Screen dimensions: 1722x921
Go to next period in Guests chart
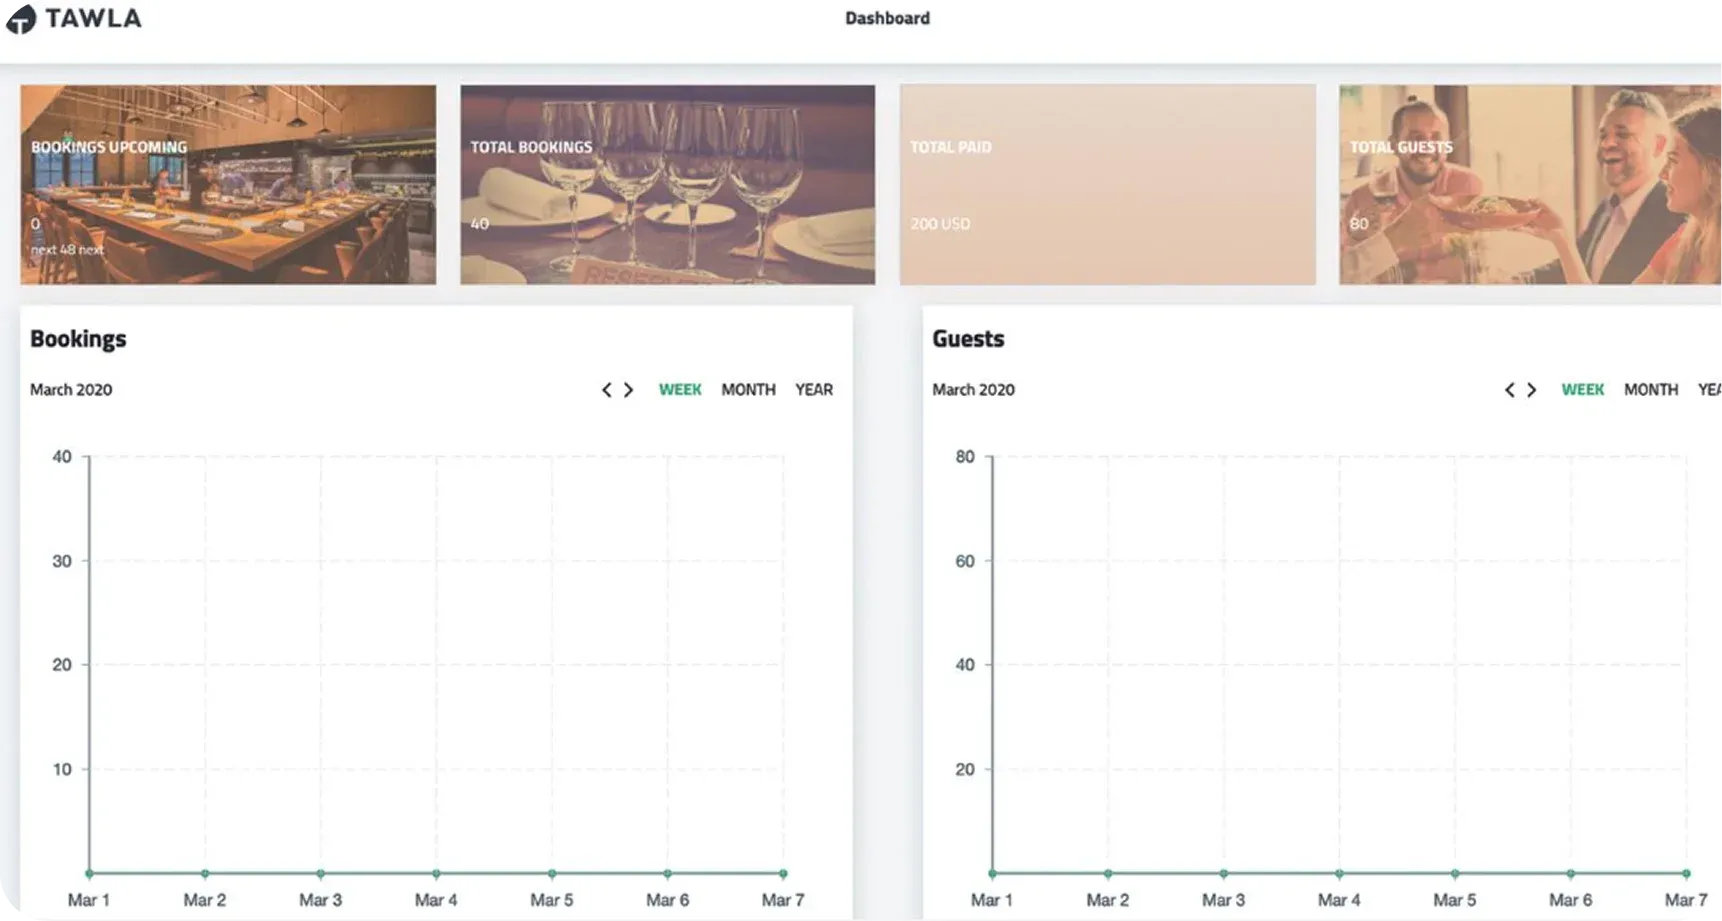coord(1532,390)
